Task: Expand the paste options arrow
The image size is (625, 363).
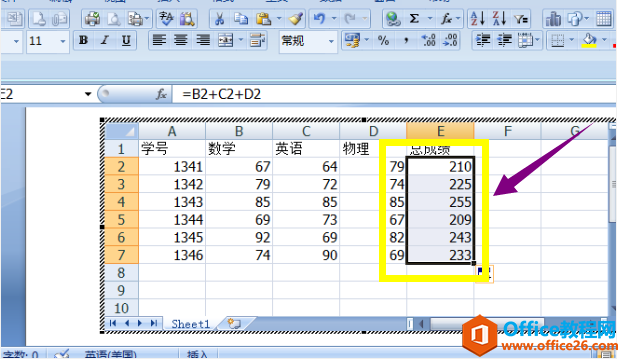Action: 279,19
